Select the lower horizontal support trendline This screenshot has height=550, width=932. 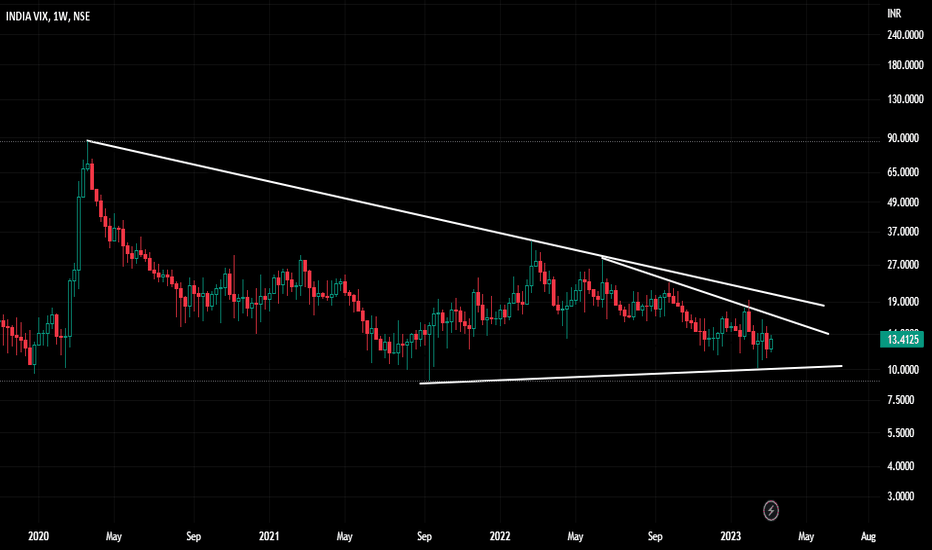[x=630, y=375]
